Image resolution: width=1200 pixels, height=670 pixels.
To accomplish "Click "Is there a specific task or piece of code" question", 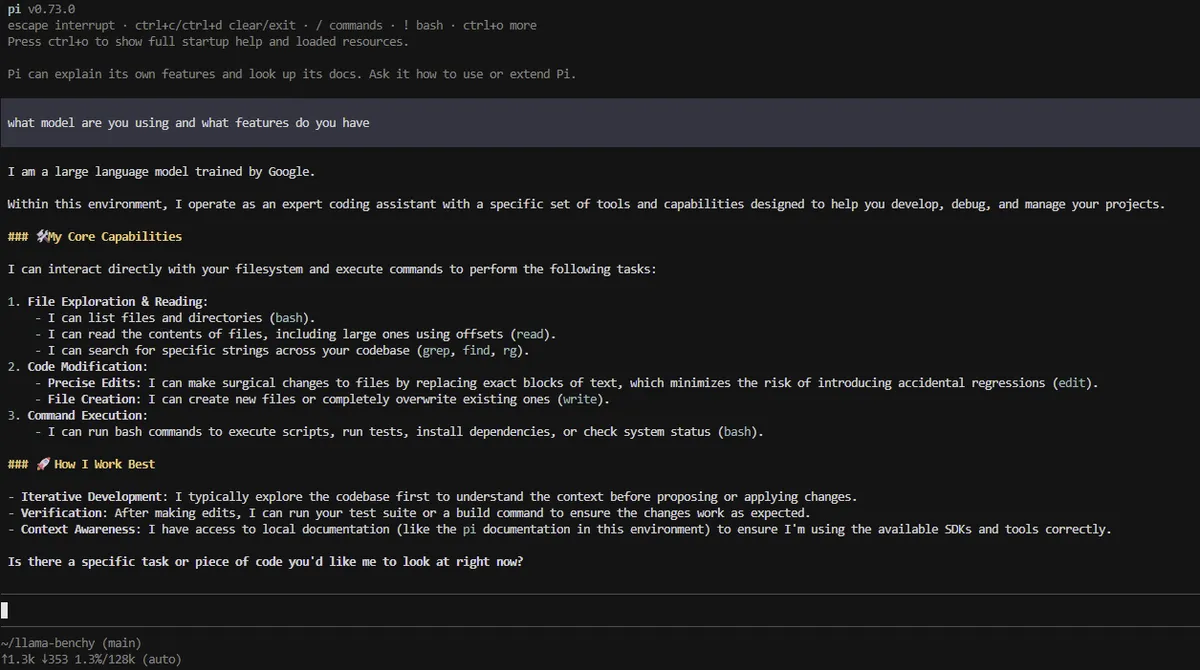I will (265, 562).
